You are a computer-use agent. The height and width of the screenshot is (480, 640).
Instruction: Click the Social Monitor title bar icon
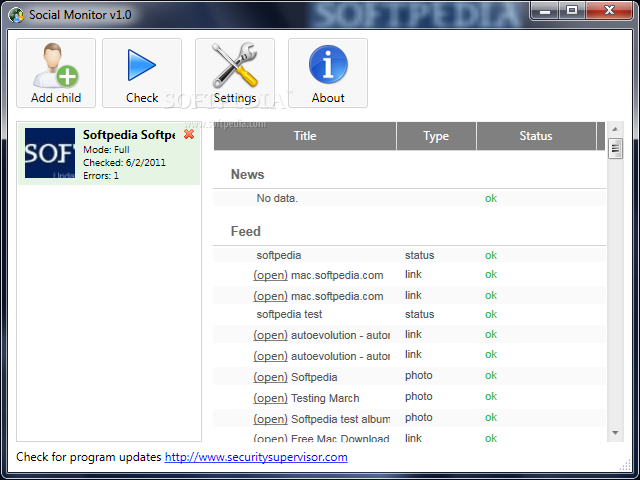tap(16, 15)
